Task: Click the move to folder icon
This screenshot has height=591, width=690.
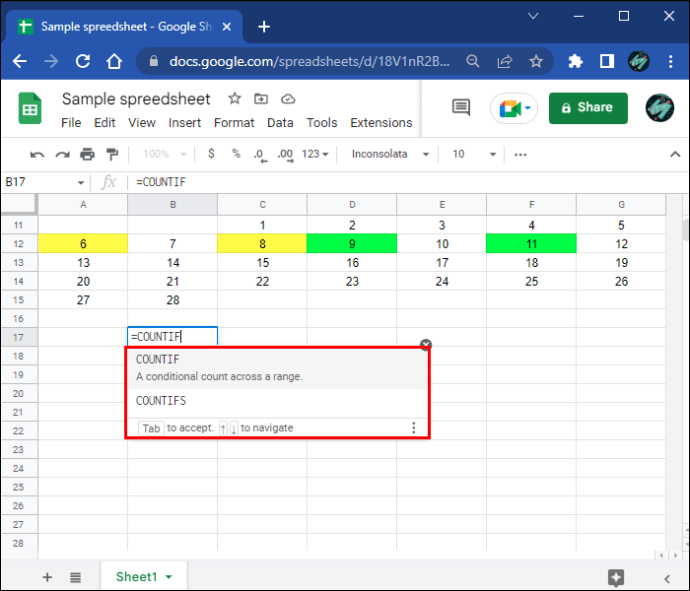Action: [261, 99]
